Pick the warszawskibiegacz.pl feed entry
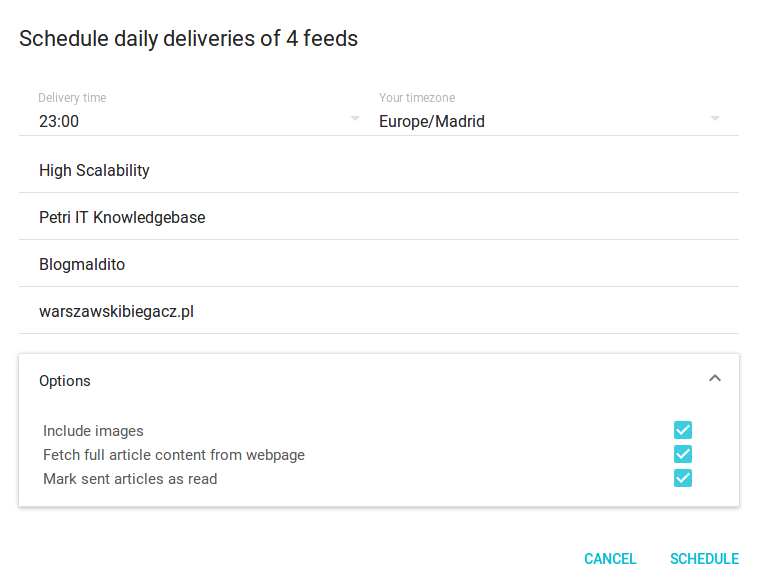The width and height of the screenshot is (763, 581). (116, 311)
